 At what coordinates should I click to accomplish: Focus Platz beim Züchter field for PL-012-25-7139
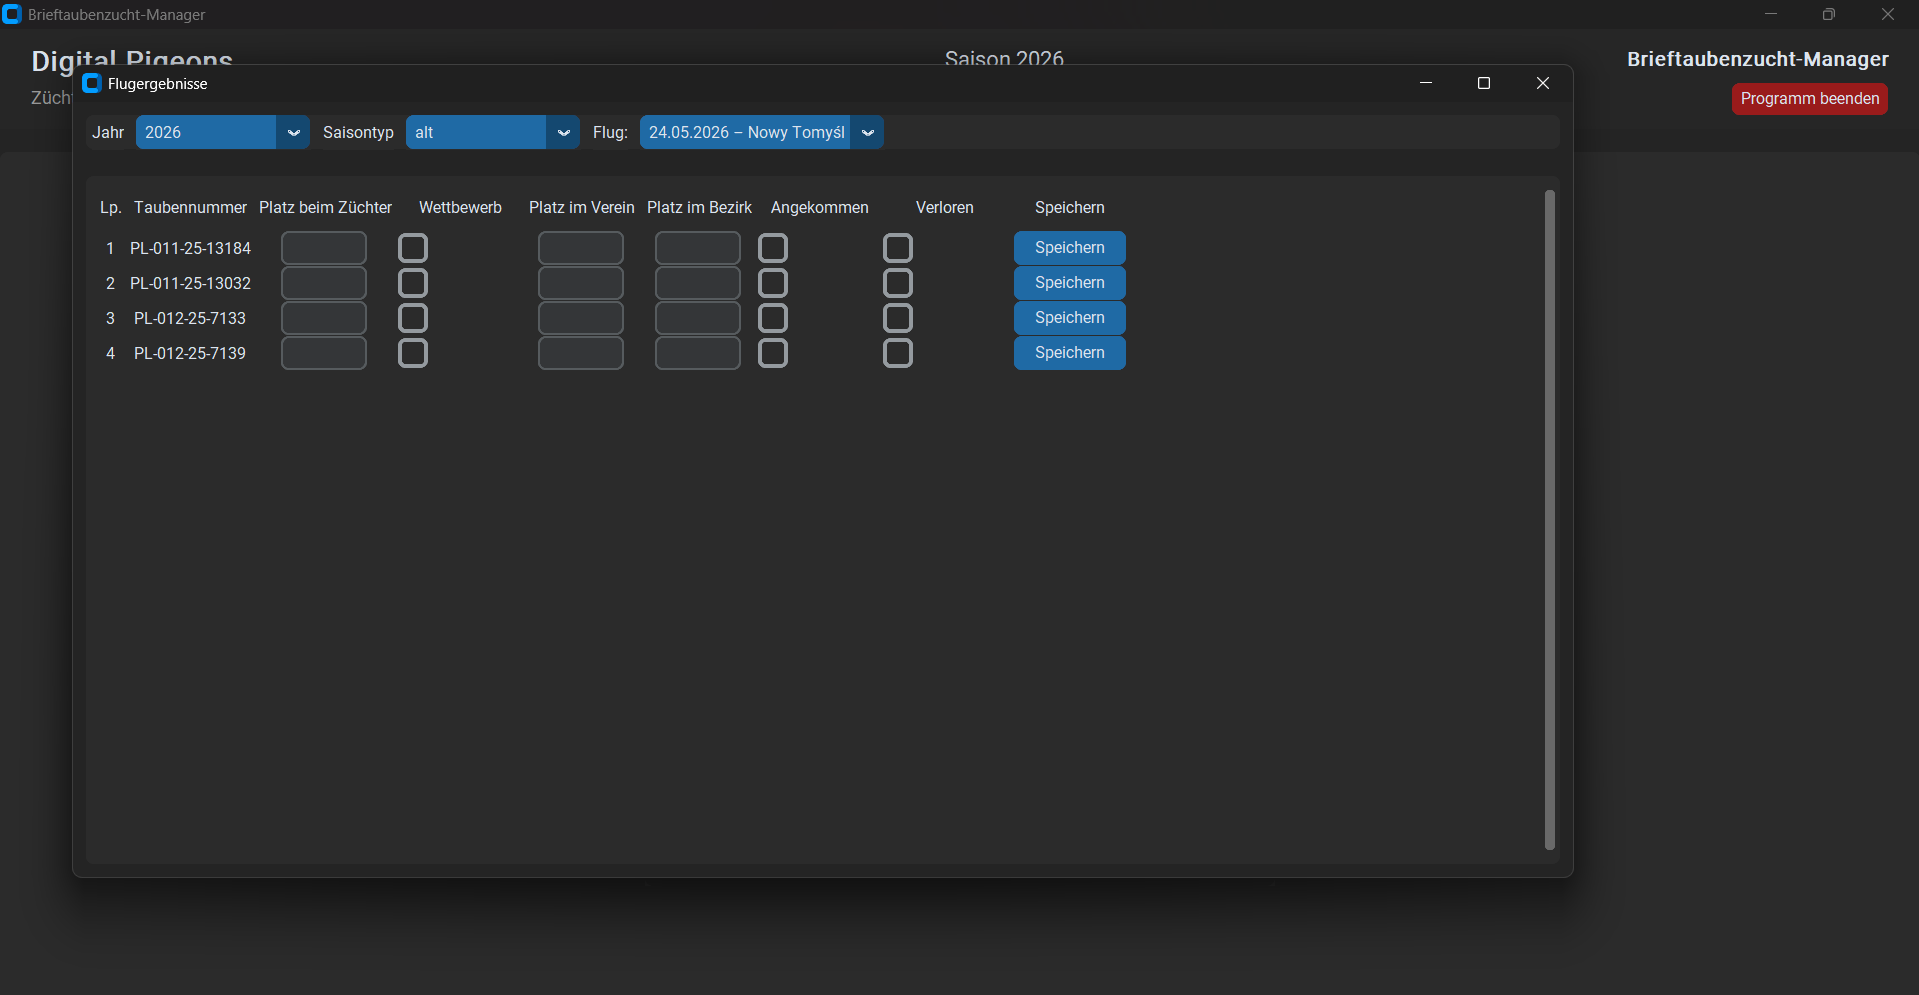[x=324, y=353]
